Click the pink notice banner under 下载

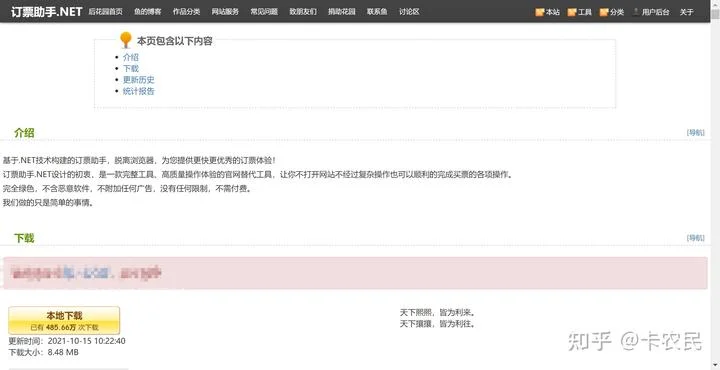point(355,273)
